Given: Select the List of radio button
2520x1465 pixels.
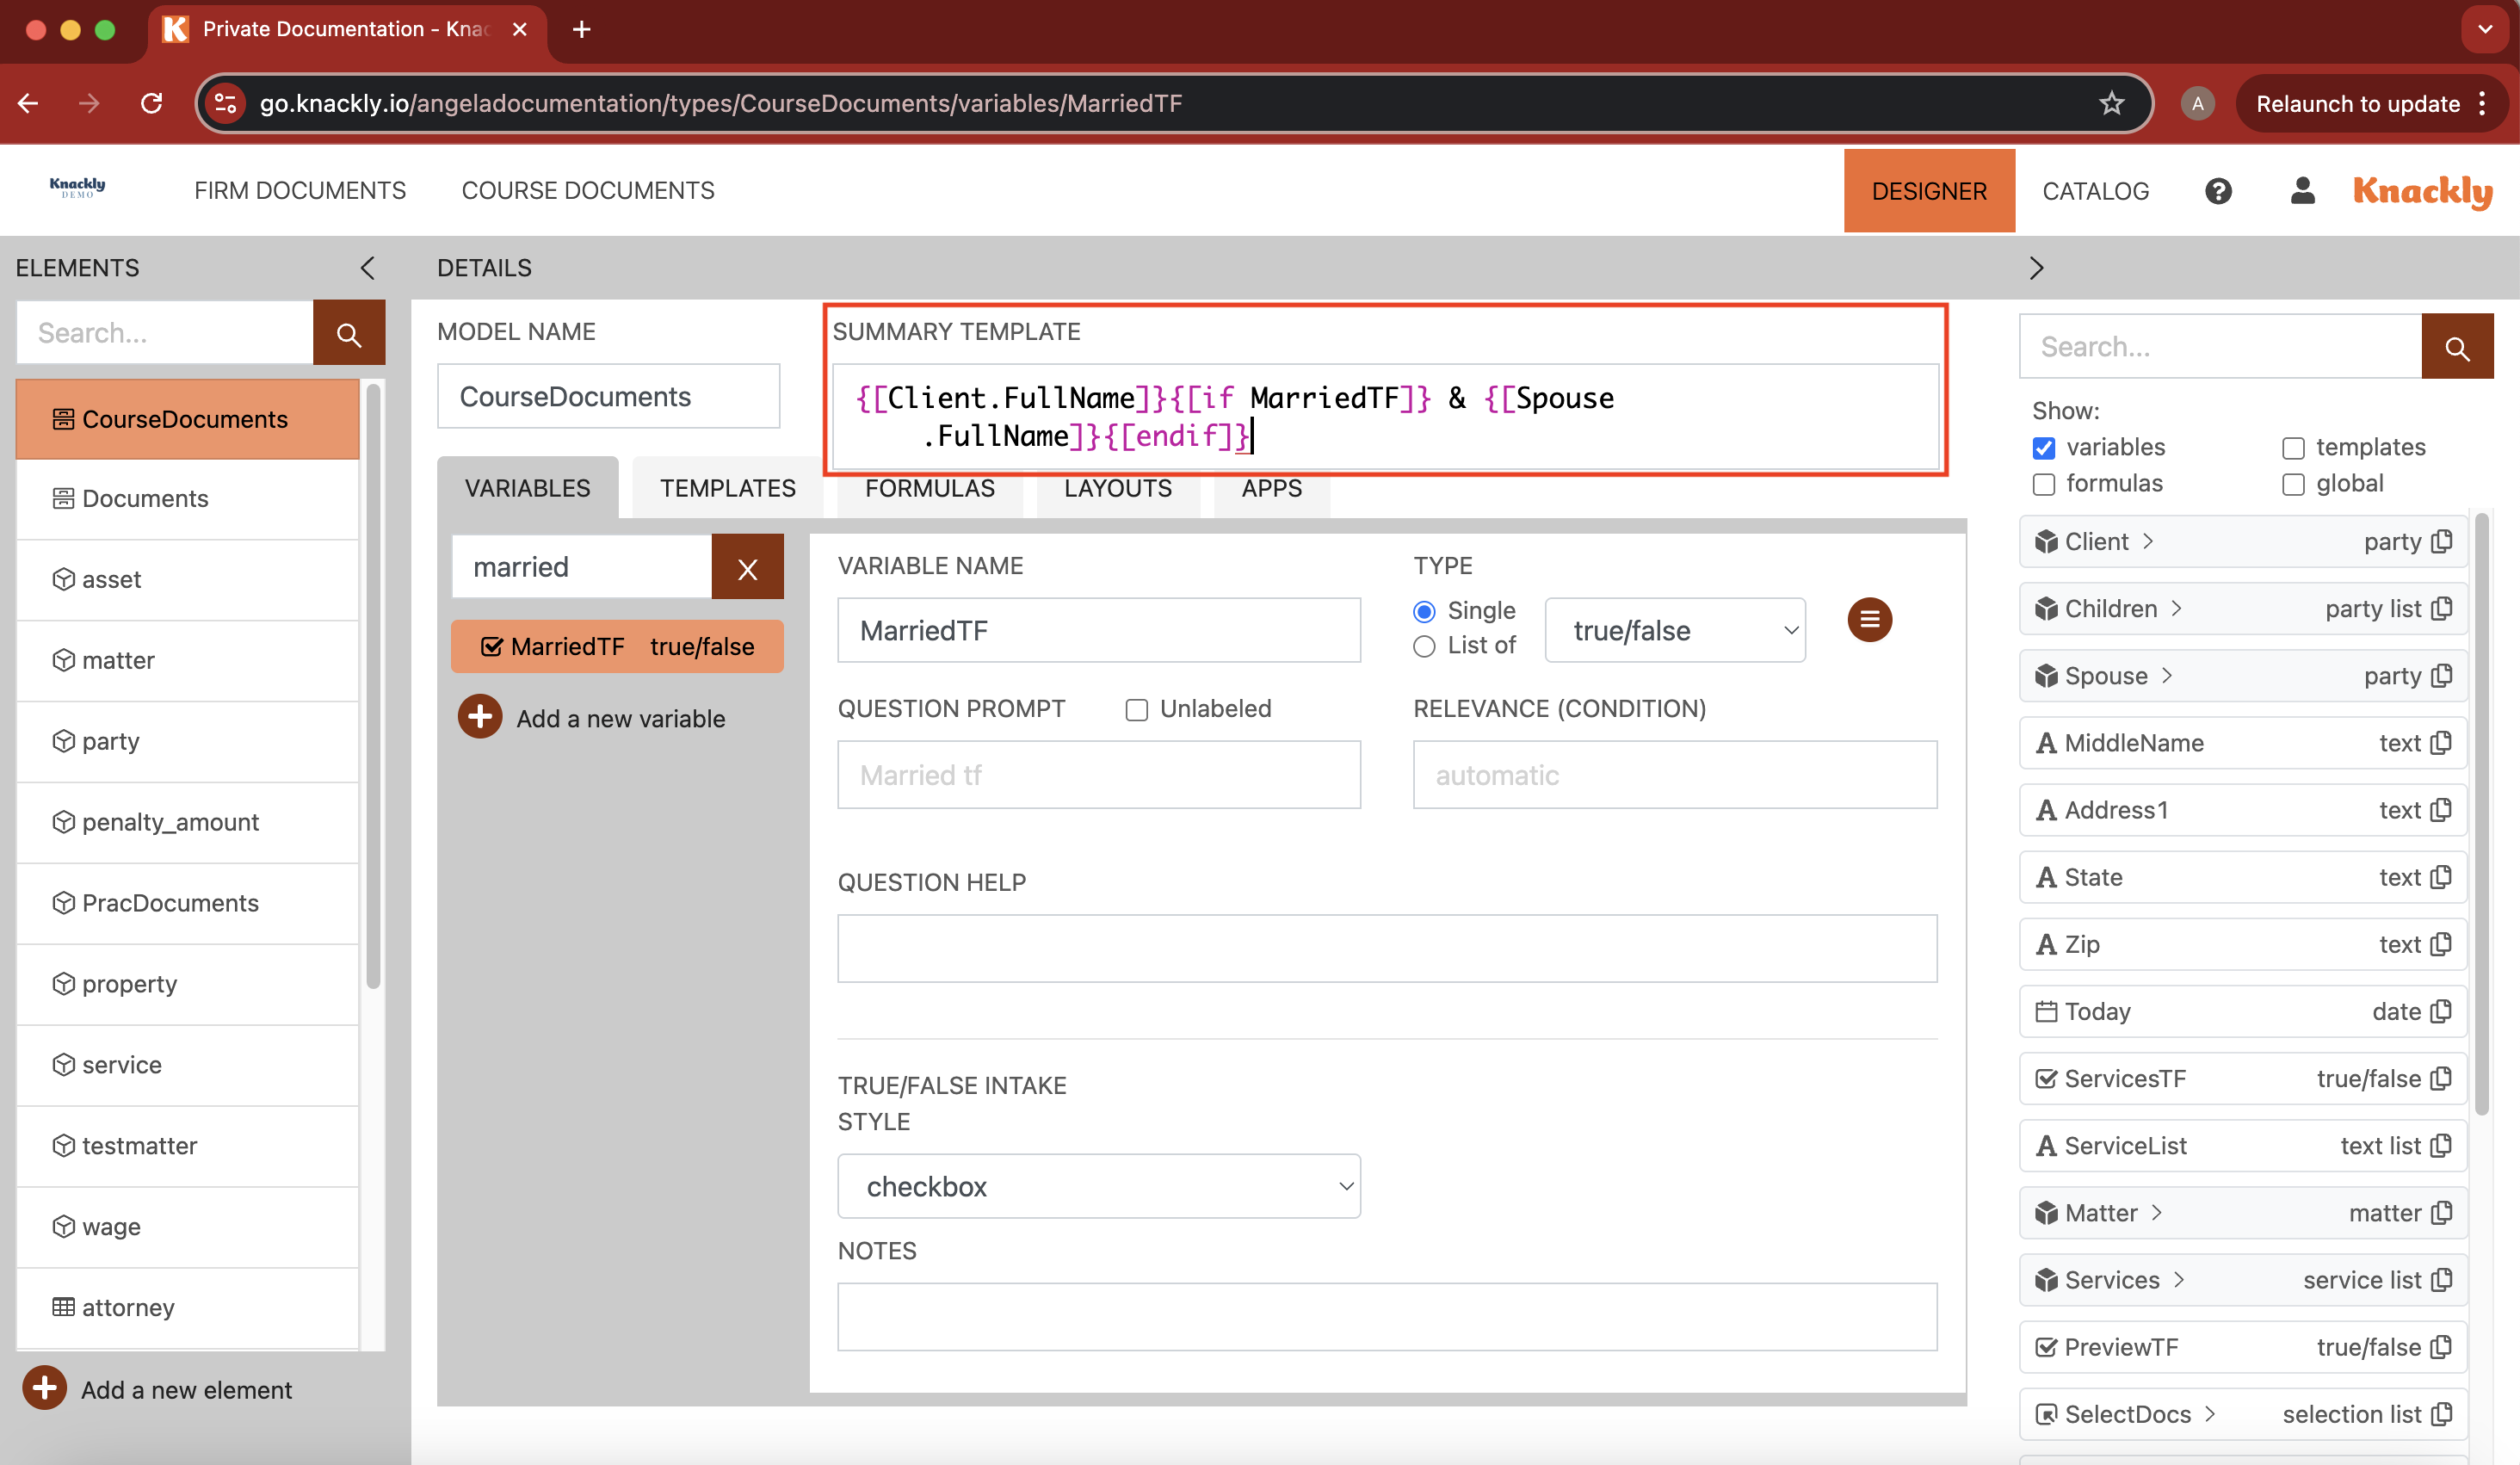Looking at the screenshot, I should click(x=1423, y=646).
